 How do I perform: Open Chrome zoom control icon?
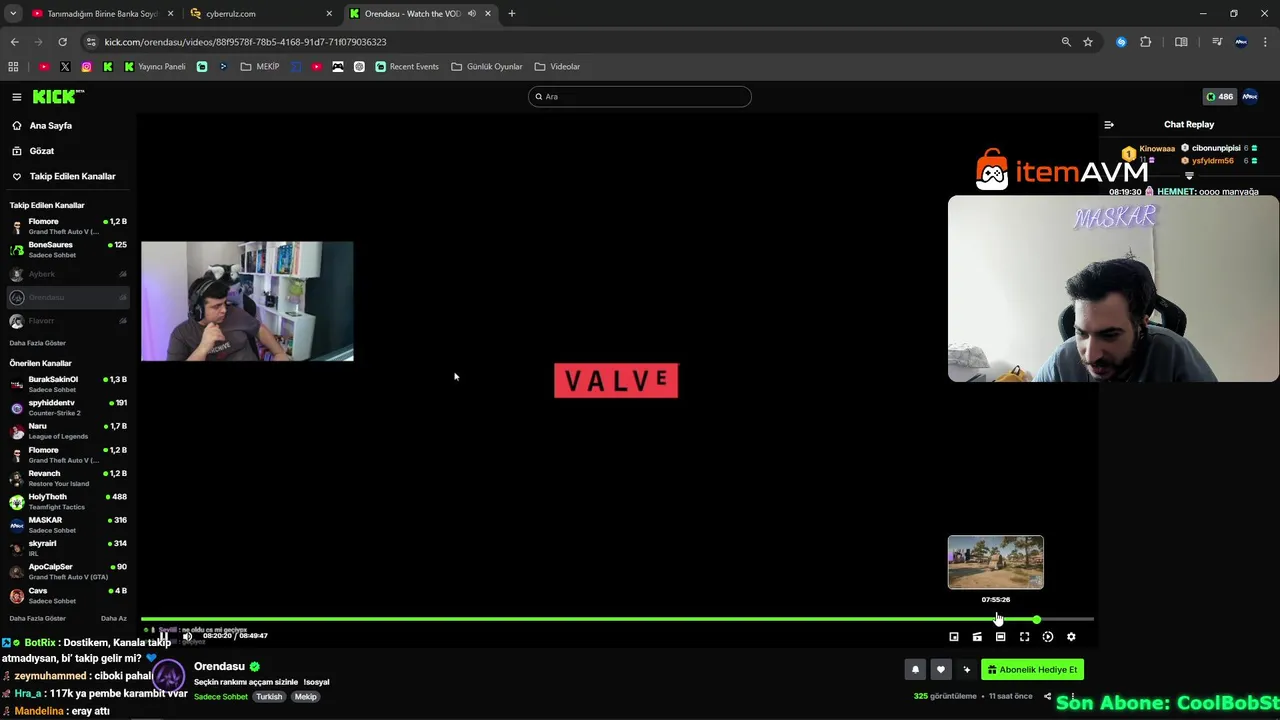click(1066, 42)
